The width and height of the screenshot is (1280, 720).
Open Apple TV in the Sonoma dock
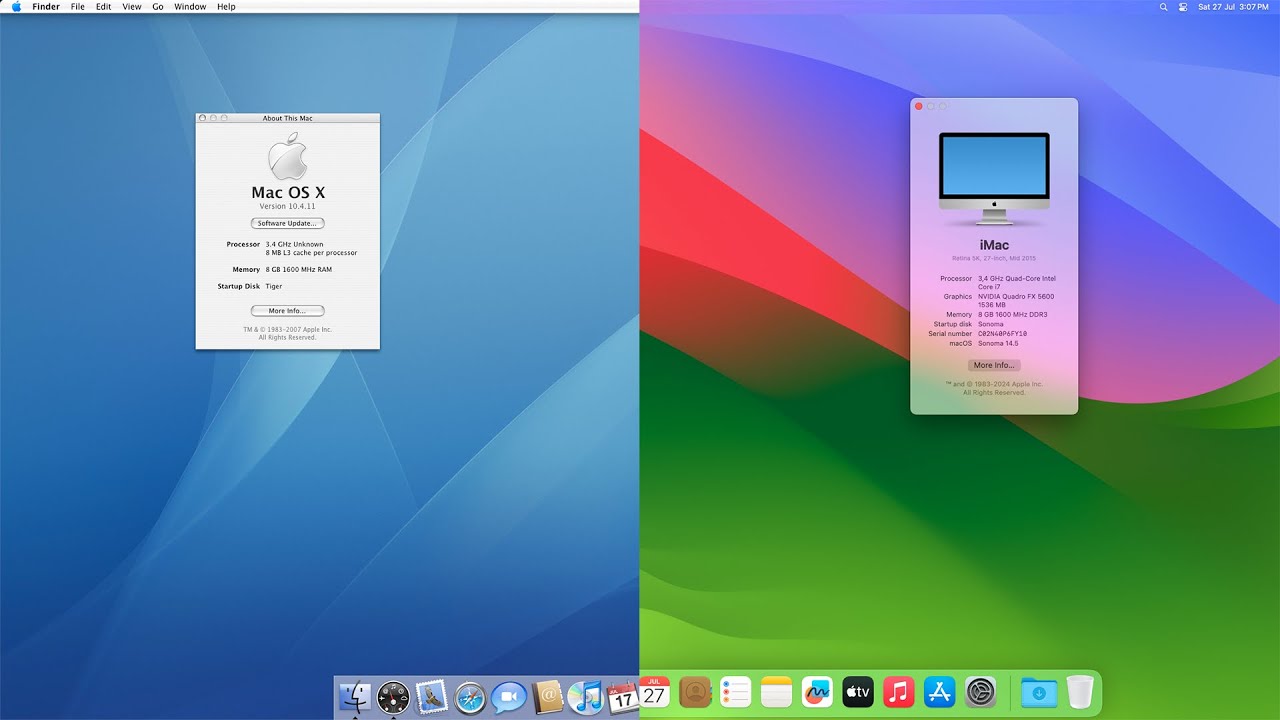tap(859, 692)
